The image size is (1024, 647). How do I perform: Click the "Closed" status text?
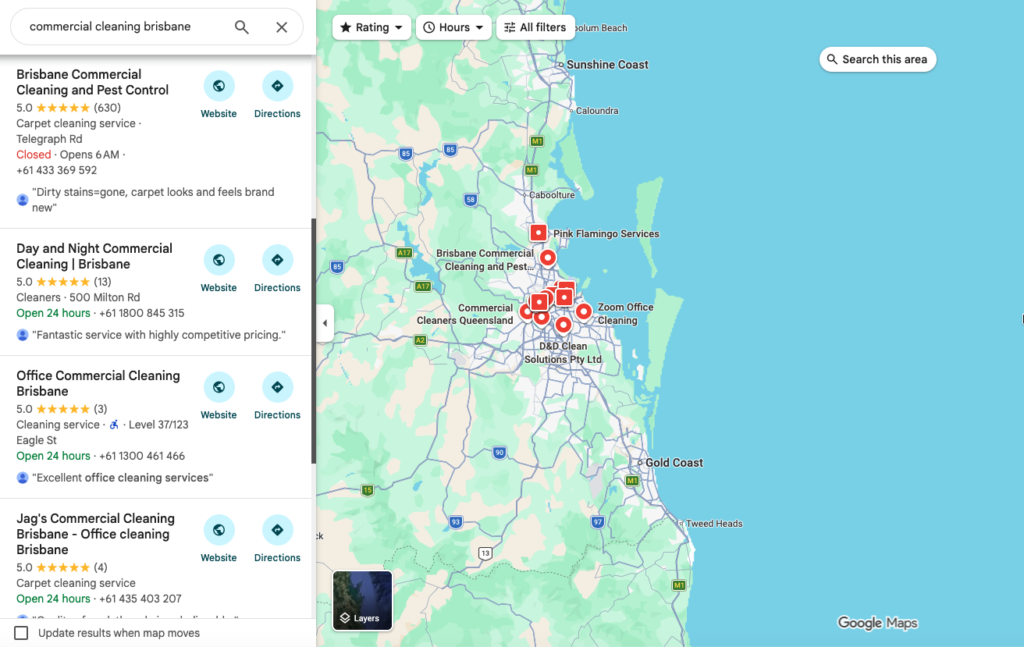[33, 155]
